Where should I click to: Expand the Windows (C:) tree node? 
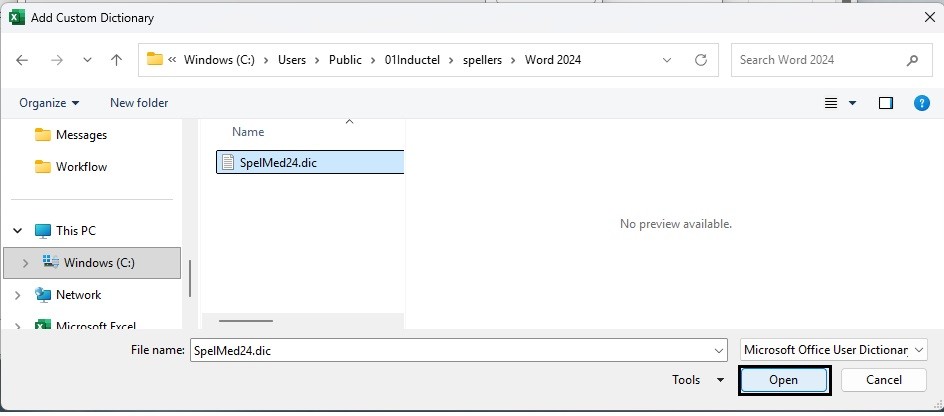pos(25,263)
